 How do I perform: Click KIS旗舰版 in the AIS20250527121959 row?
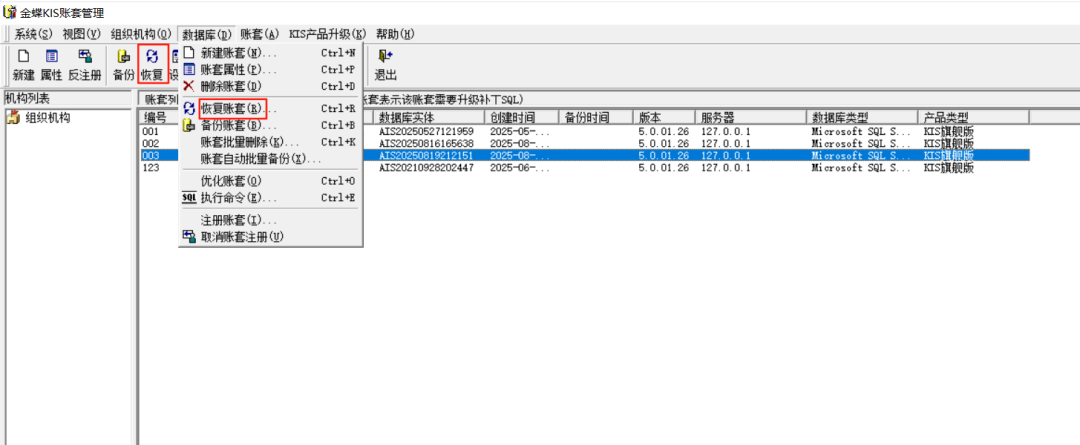click(x=948, y=131)
